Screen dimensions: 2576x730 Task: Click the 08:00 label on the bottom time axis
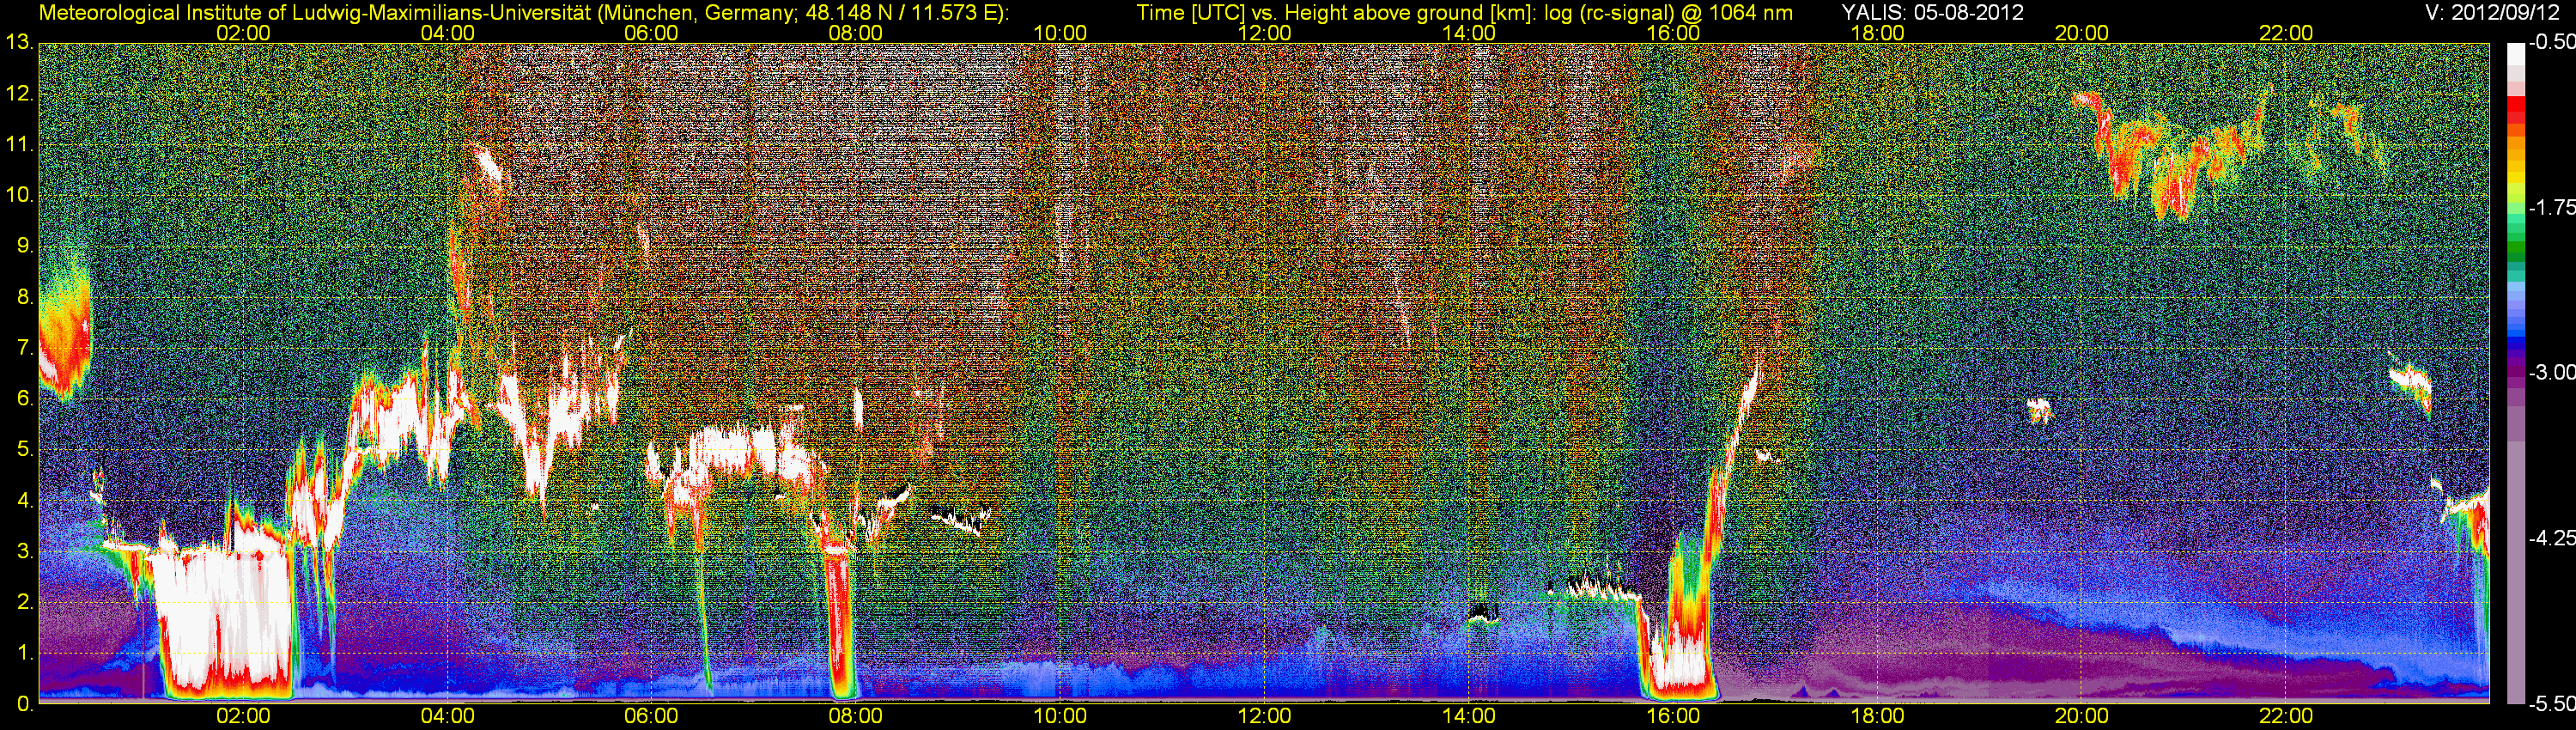coord(856,717)
